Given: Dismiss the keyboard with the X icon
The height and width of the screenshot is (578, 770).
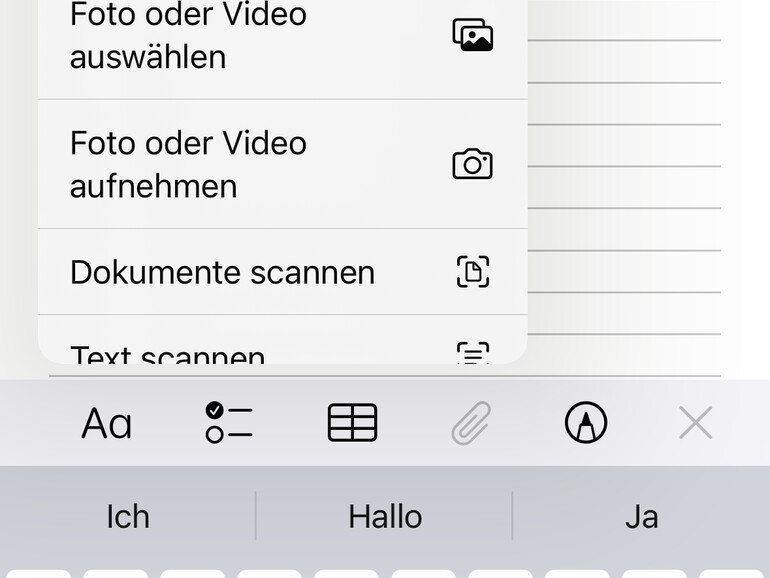Looking at the screenshot, I should pos(695,422).
